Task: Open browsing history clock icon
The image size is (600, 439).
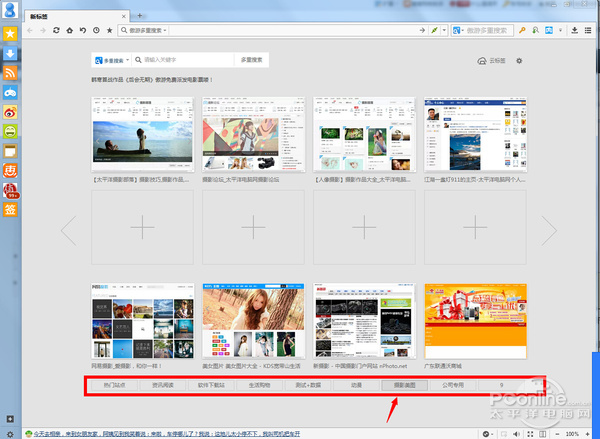Action: pos(96,30)
